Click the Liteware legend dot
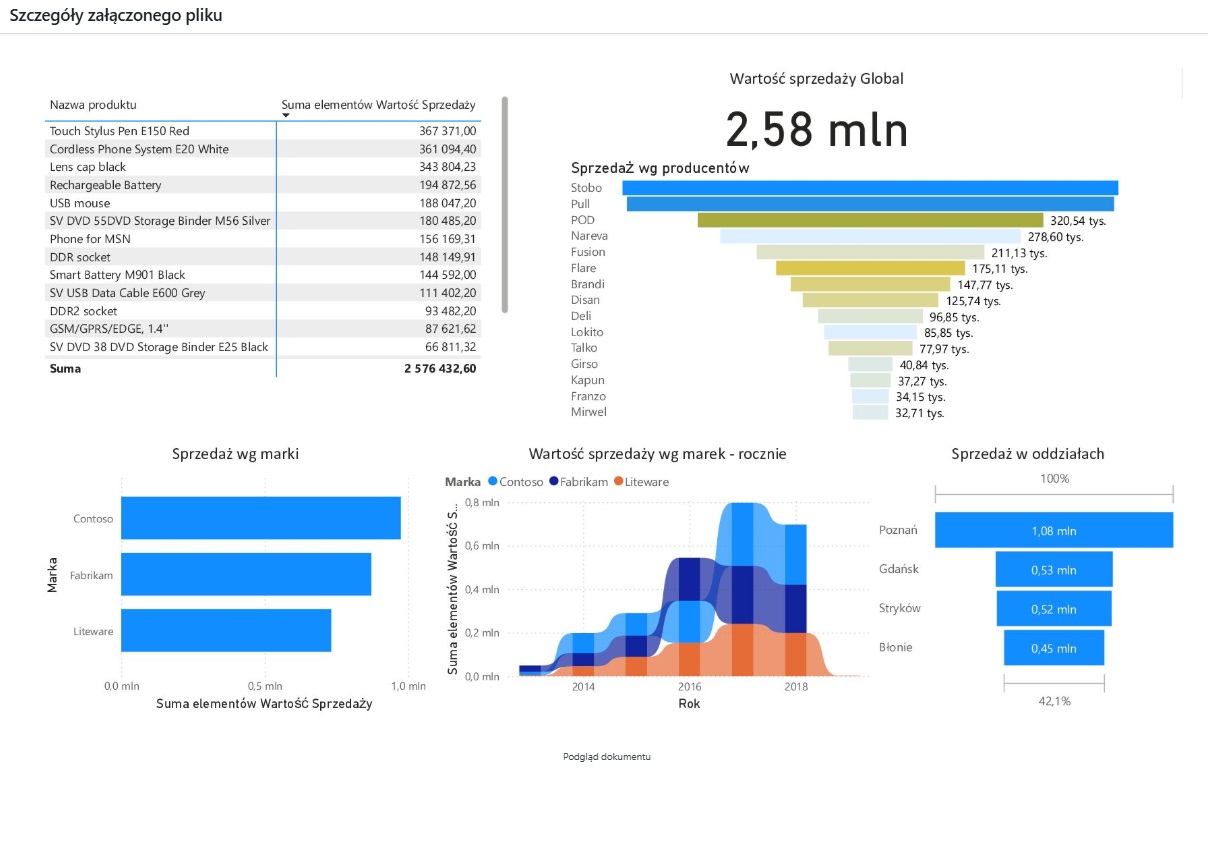 [x=619, y=482]
